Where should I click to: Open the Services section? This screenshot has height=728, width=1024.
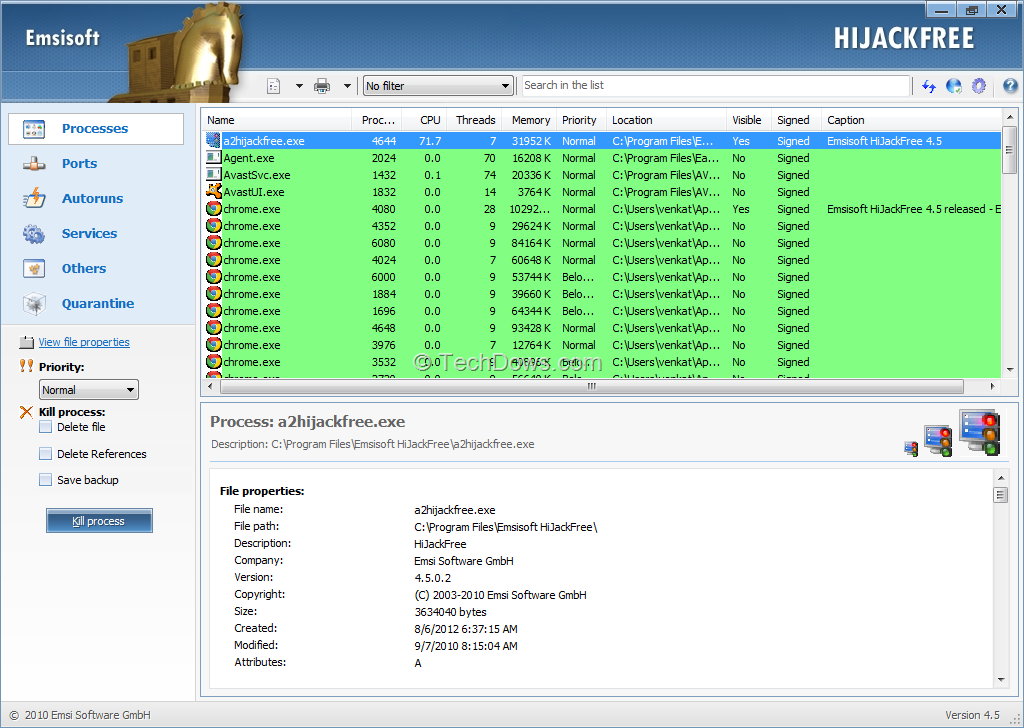pyautogui.click(x=89, y=233)
